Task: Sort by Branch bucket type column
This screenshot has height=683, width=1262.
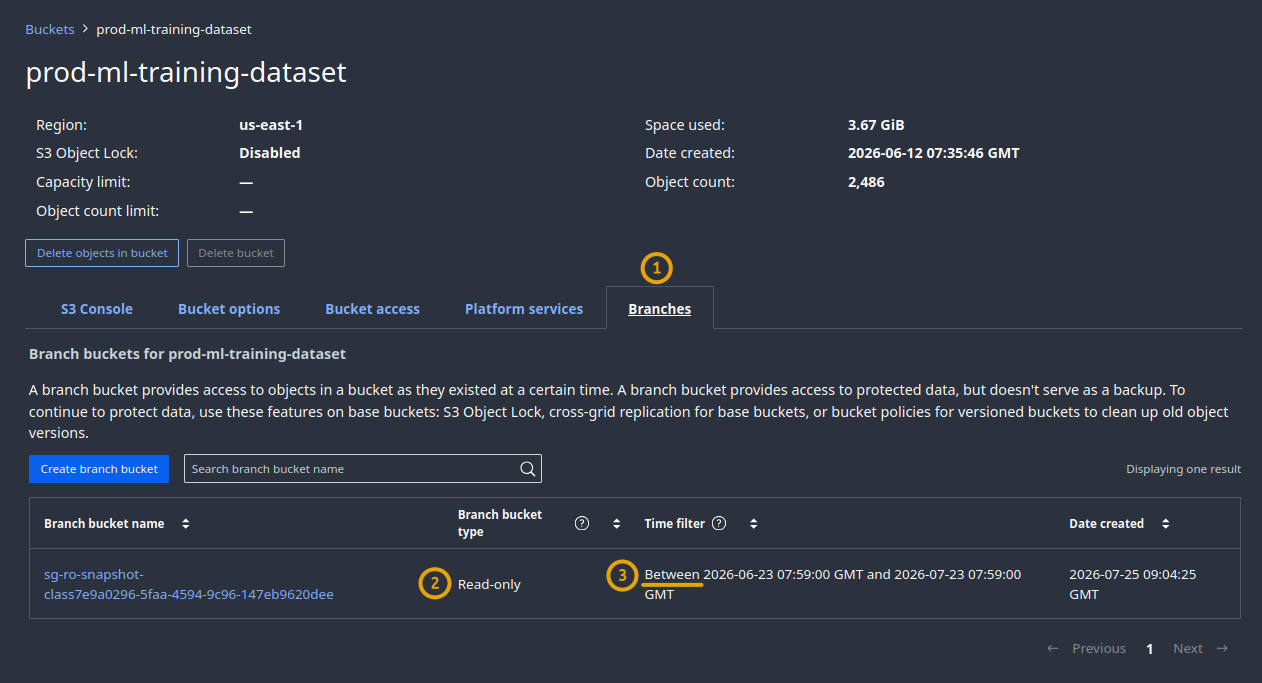Action: (x=617, y=524)
